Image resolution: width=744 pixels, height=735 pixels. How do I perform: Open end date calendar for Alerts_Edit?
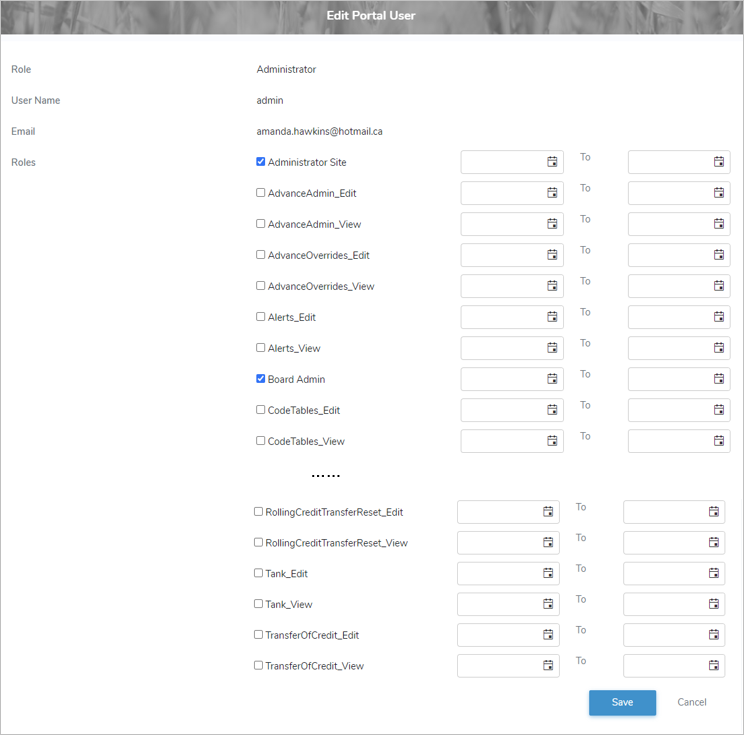[719, 317]
